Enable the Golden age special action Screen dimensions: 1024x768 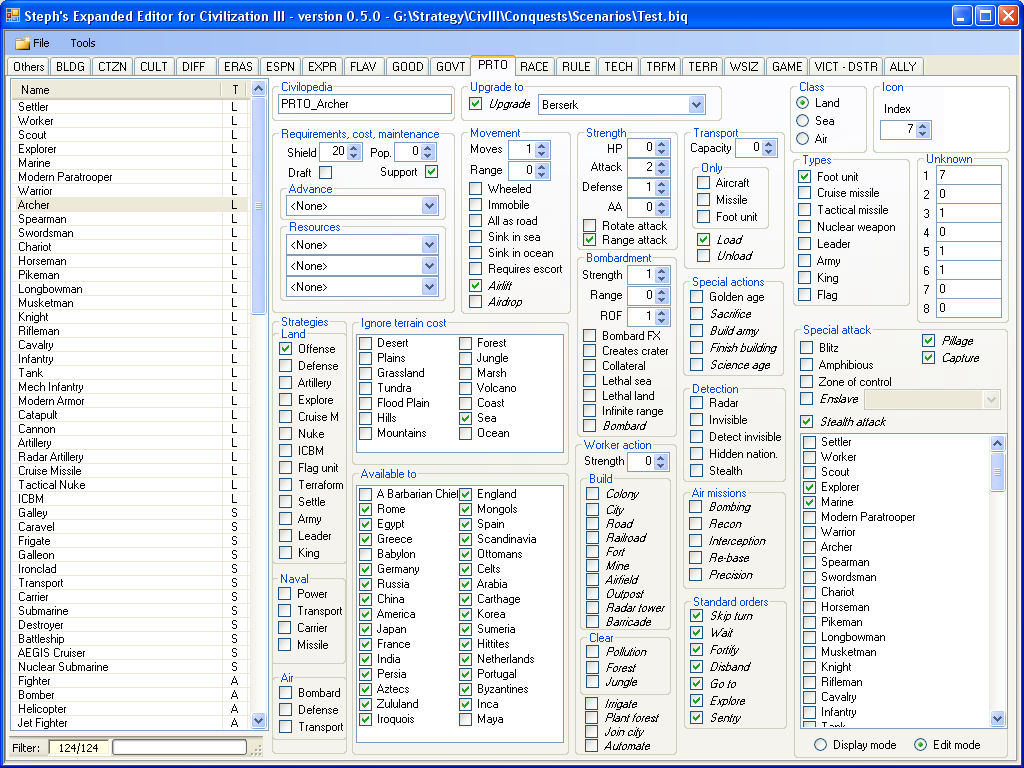click(697, 297)
